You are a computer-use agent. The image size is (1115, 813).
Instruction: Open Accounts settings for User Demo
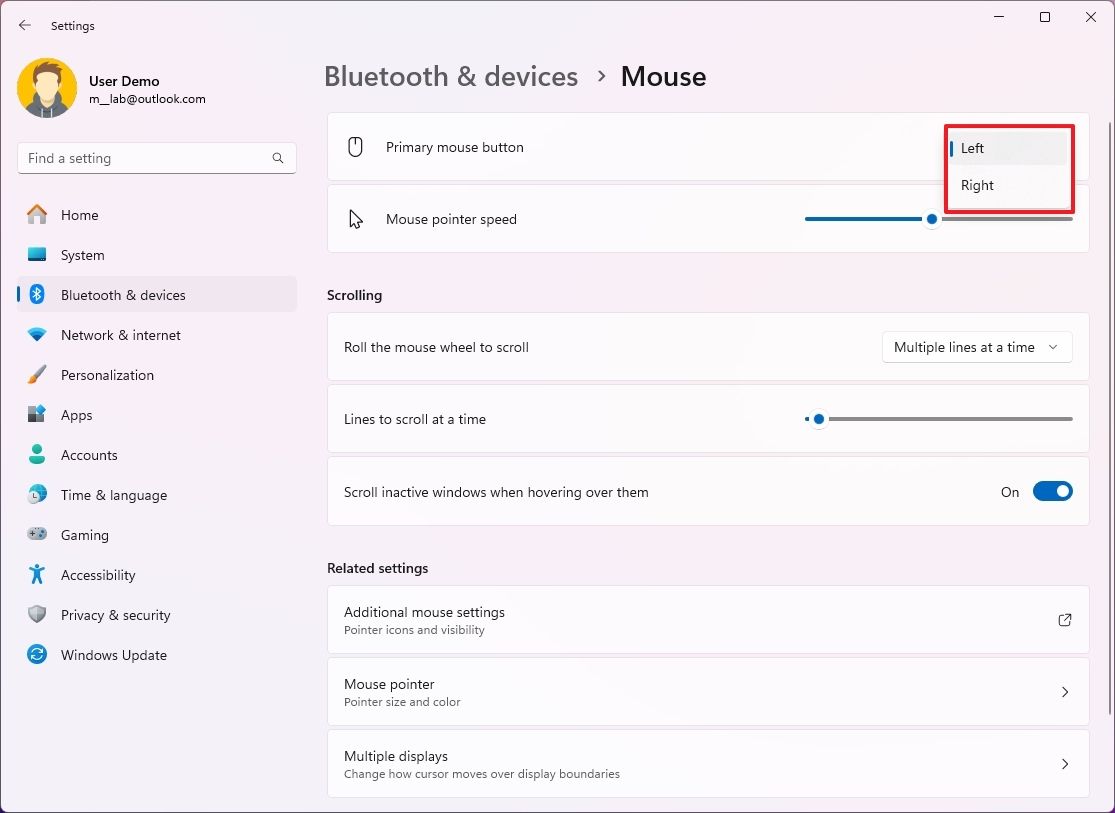click(88, 454)
